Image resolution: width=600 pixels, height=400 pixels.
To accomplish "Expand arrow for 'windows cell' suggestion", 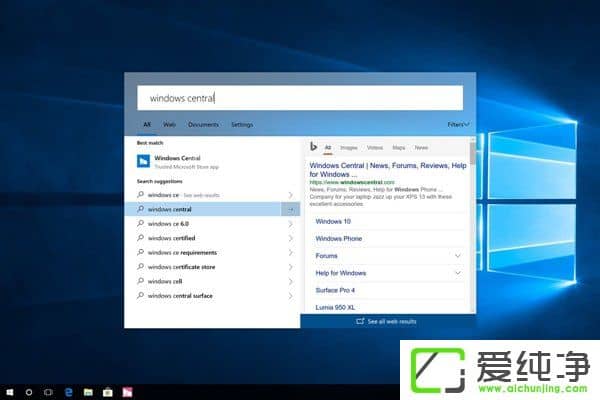I will (290, 282).
